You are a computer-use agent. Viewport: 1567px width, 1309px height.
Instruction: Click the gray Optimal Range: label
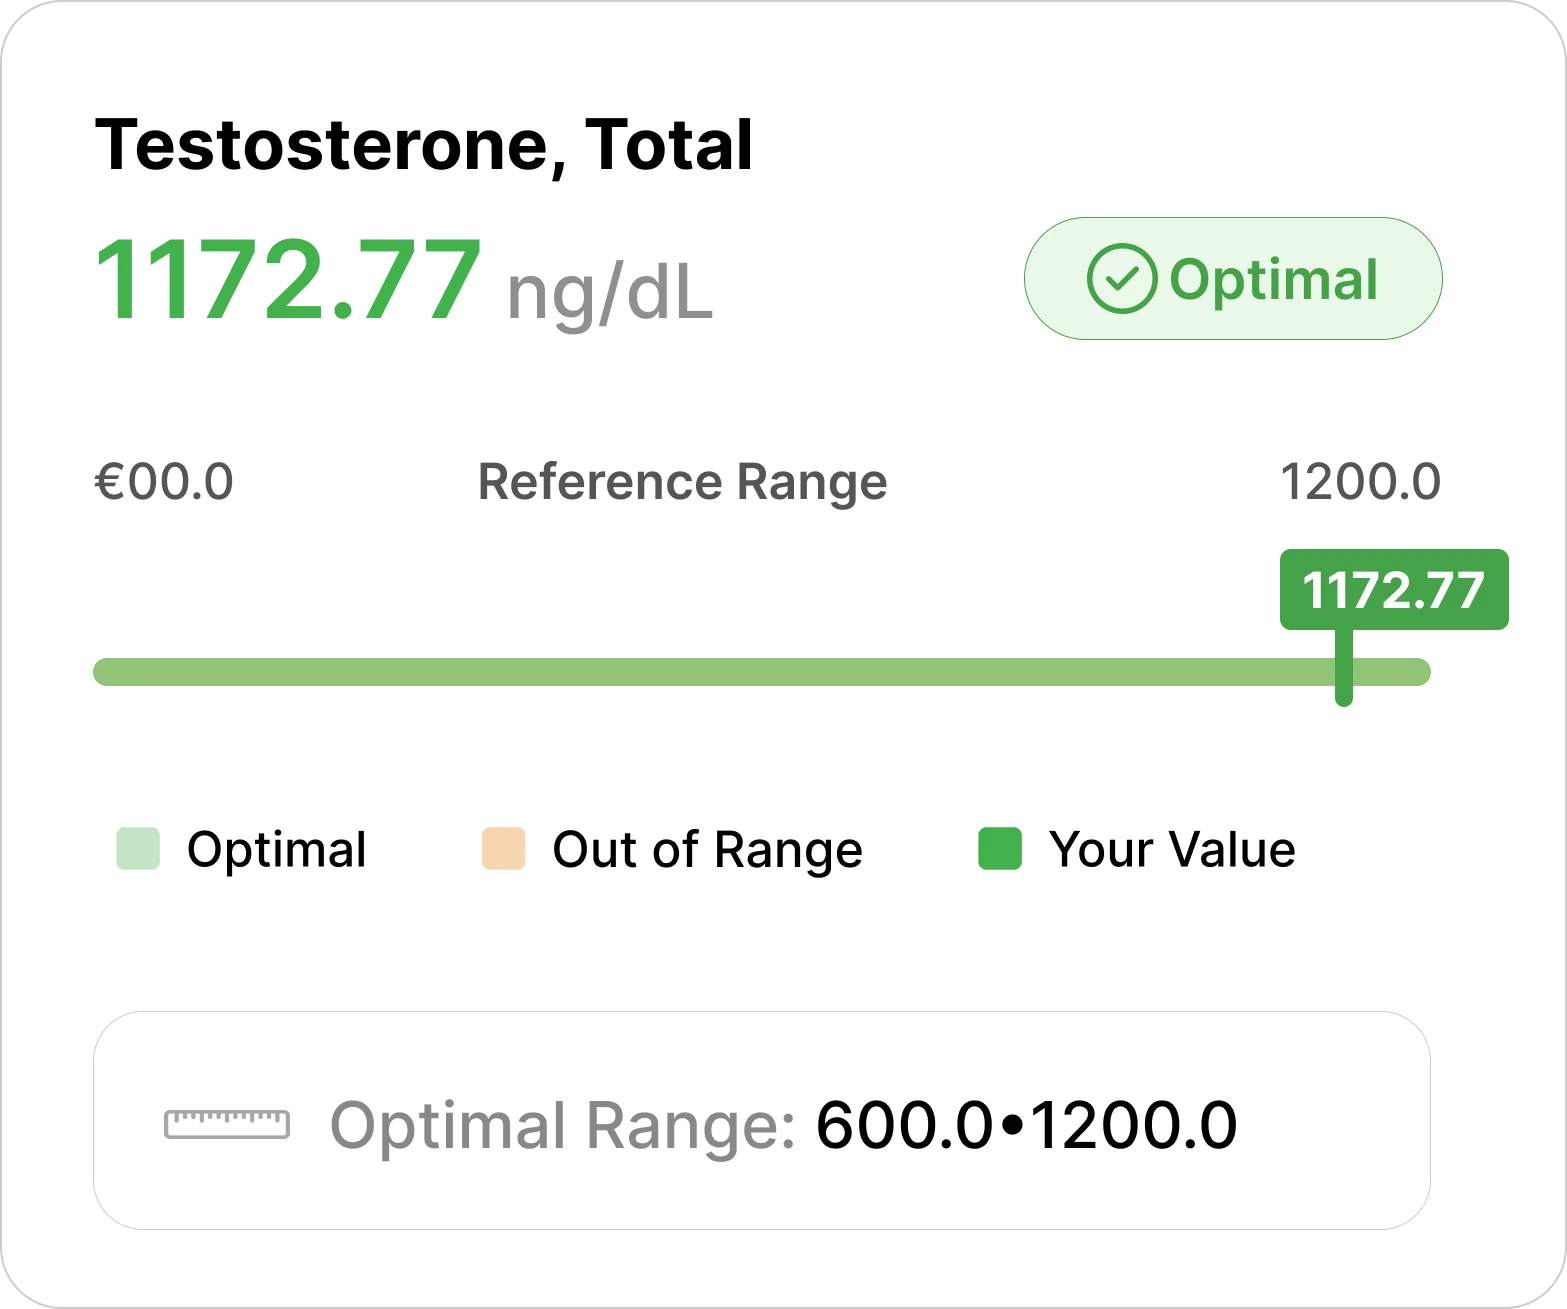pyautogui.click(x=563, y=1126)
